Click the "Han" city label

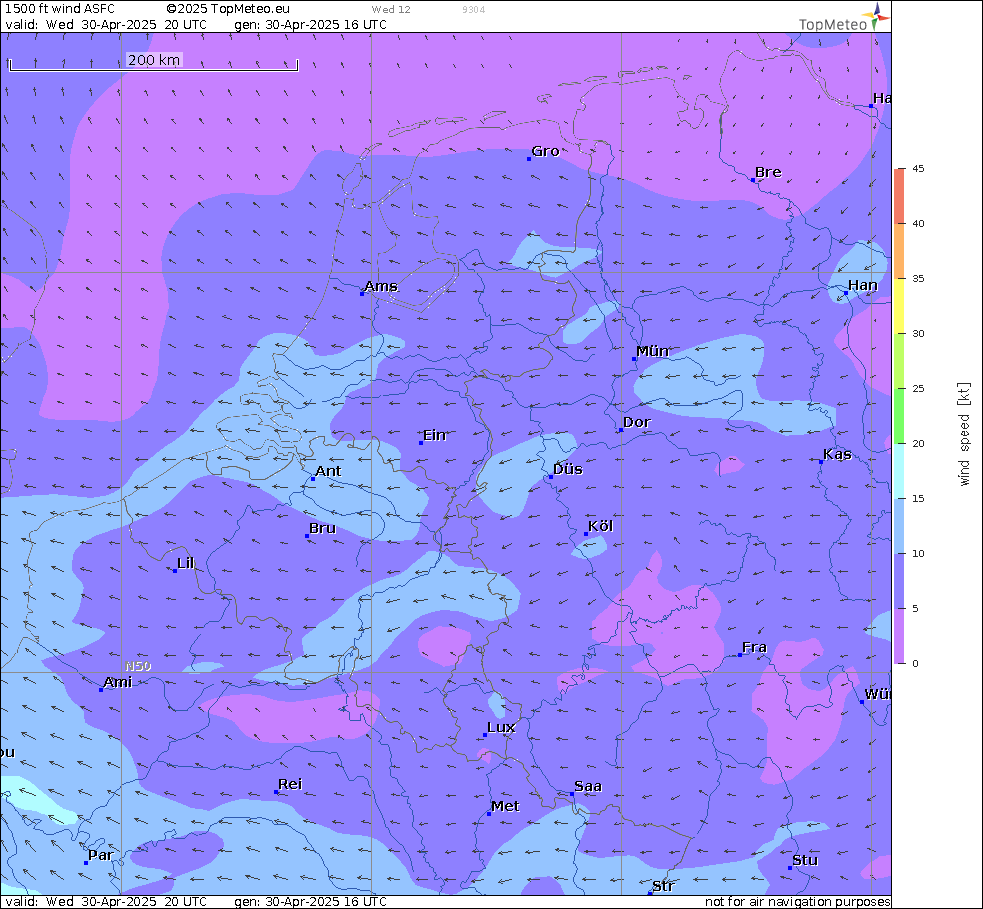(x=863, y=285)
